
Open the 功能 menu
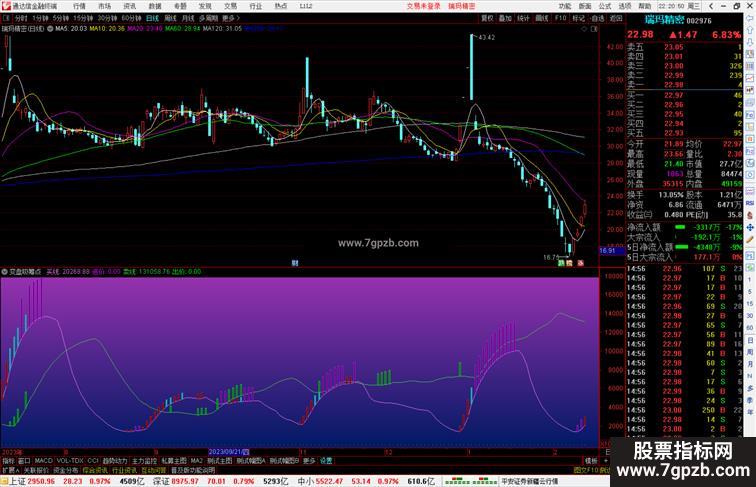565,6
